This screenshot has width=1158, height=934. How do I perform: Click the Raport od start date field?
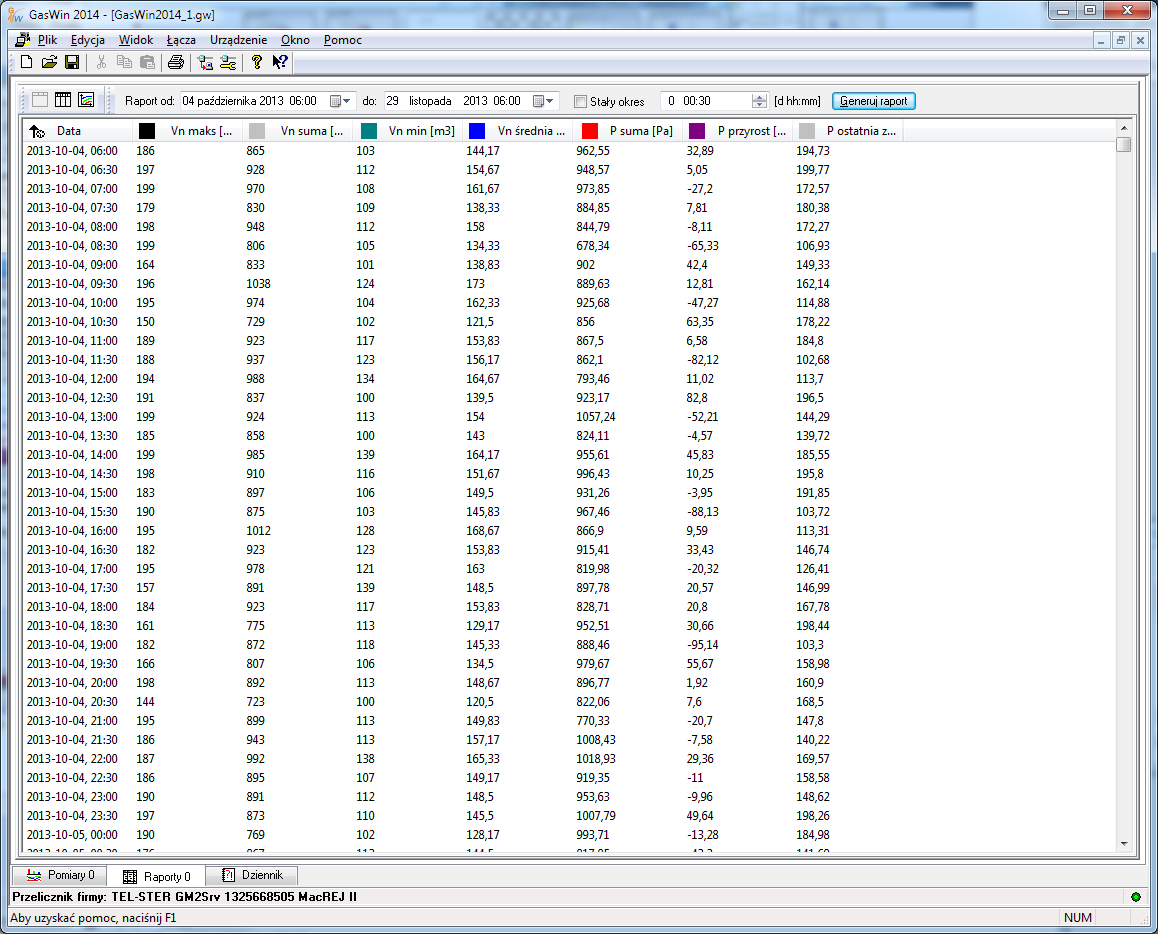click(268, 101)
